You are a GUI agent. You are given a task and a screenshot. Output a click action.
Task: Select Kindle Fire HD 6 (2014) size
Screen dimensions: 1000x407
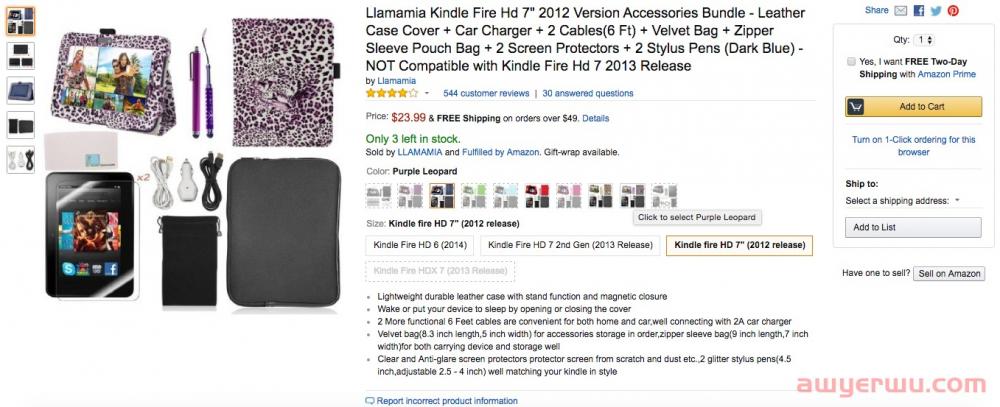click(420, 245)
